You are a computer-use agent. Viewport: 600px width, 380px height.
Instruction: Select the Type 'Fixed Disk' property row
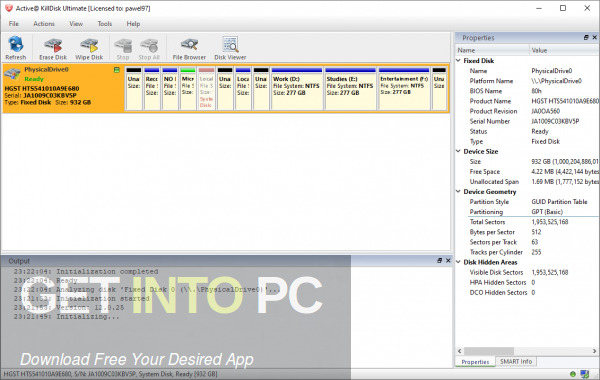tap(527, 141)
